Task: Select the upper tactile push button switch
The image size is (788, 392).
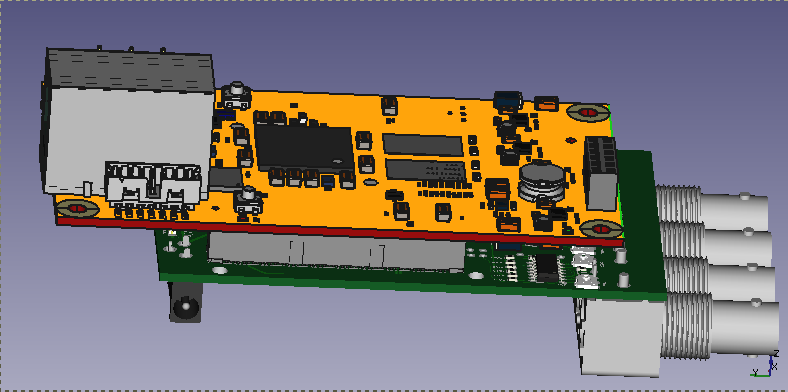Action: [236, 95]
